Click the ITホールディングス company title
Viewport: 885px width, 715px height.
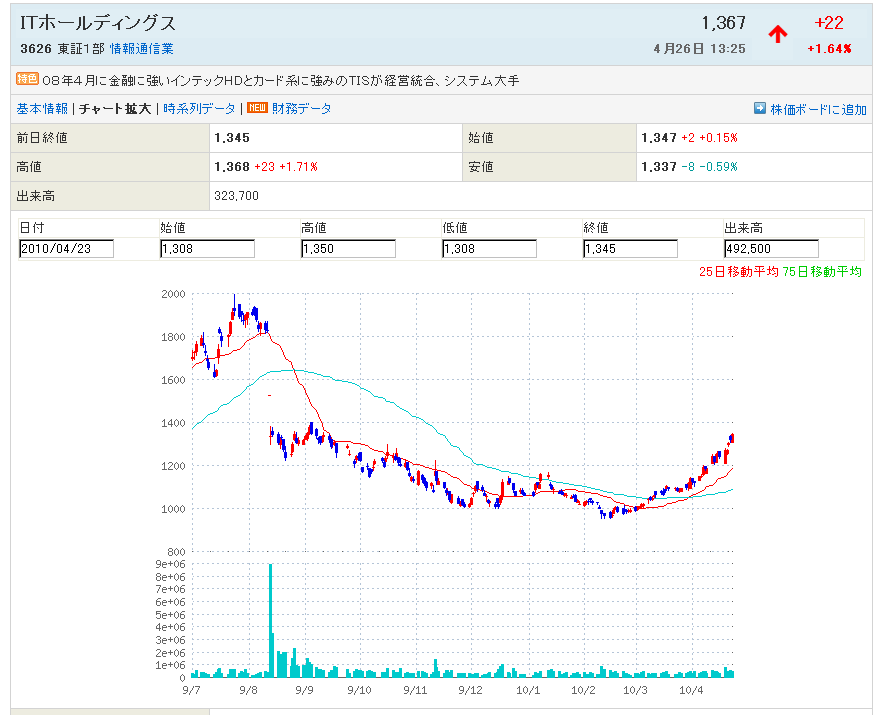(x=98, y=23)
